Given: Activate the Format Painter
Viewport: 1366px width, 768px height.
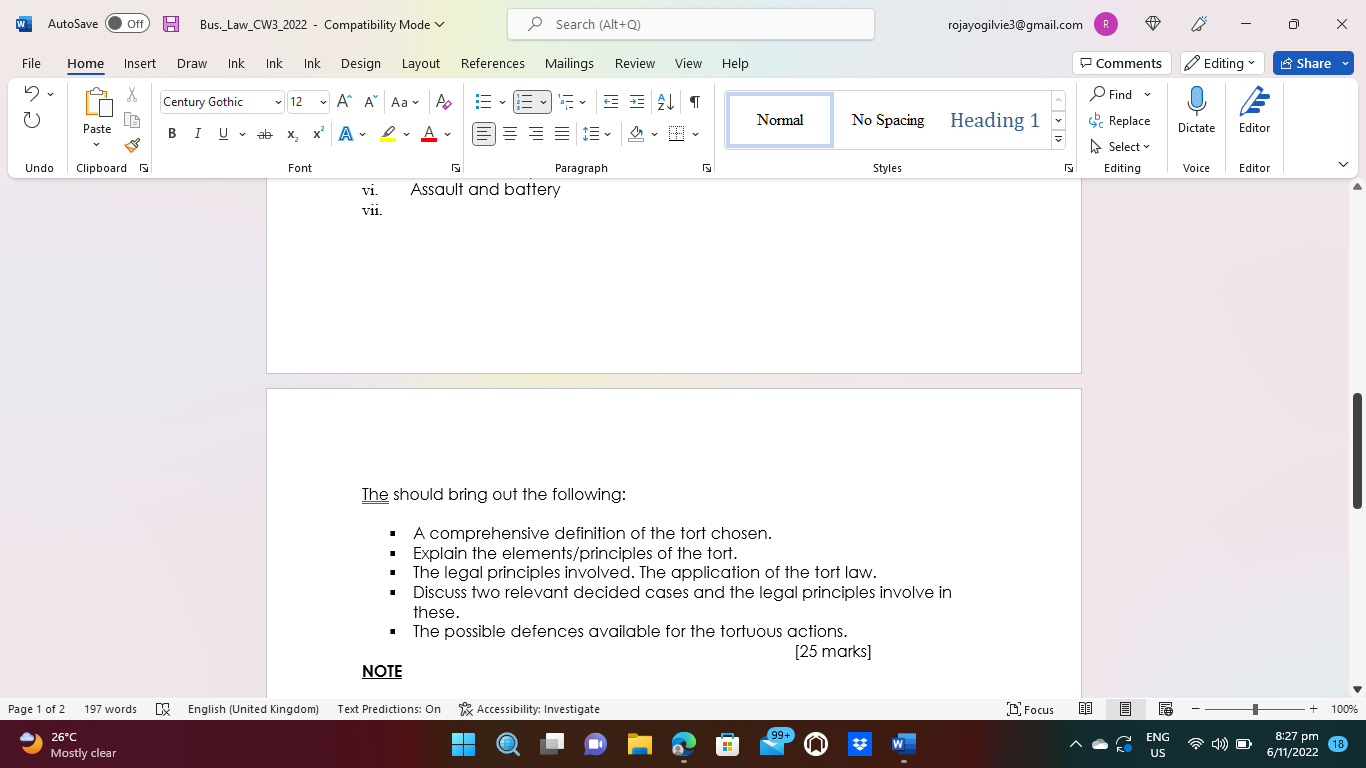Looking at the screenshot, I should pyautogui.click(x=131, y=145).
